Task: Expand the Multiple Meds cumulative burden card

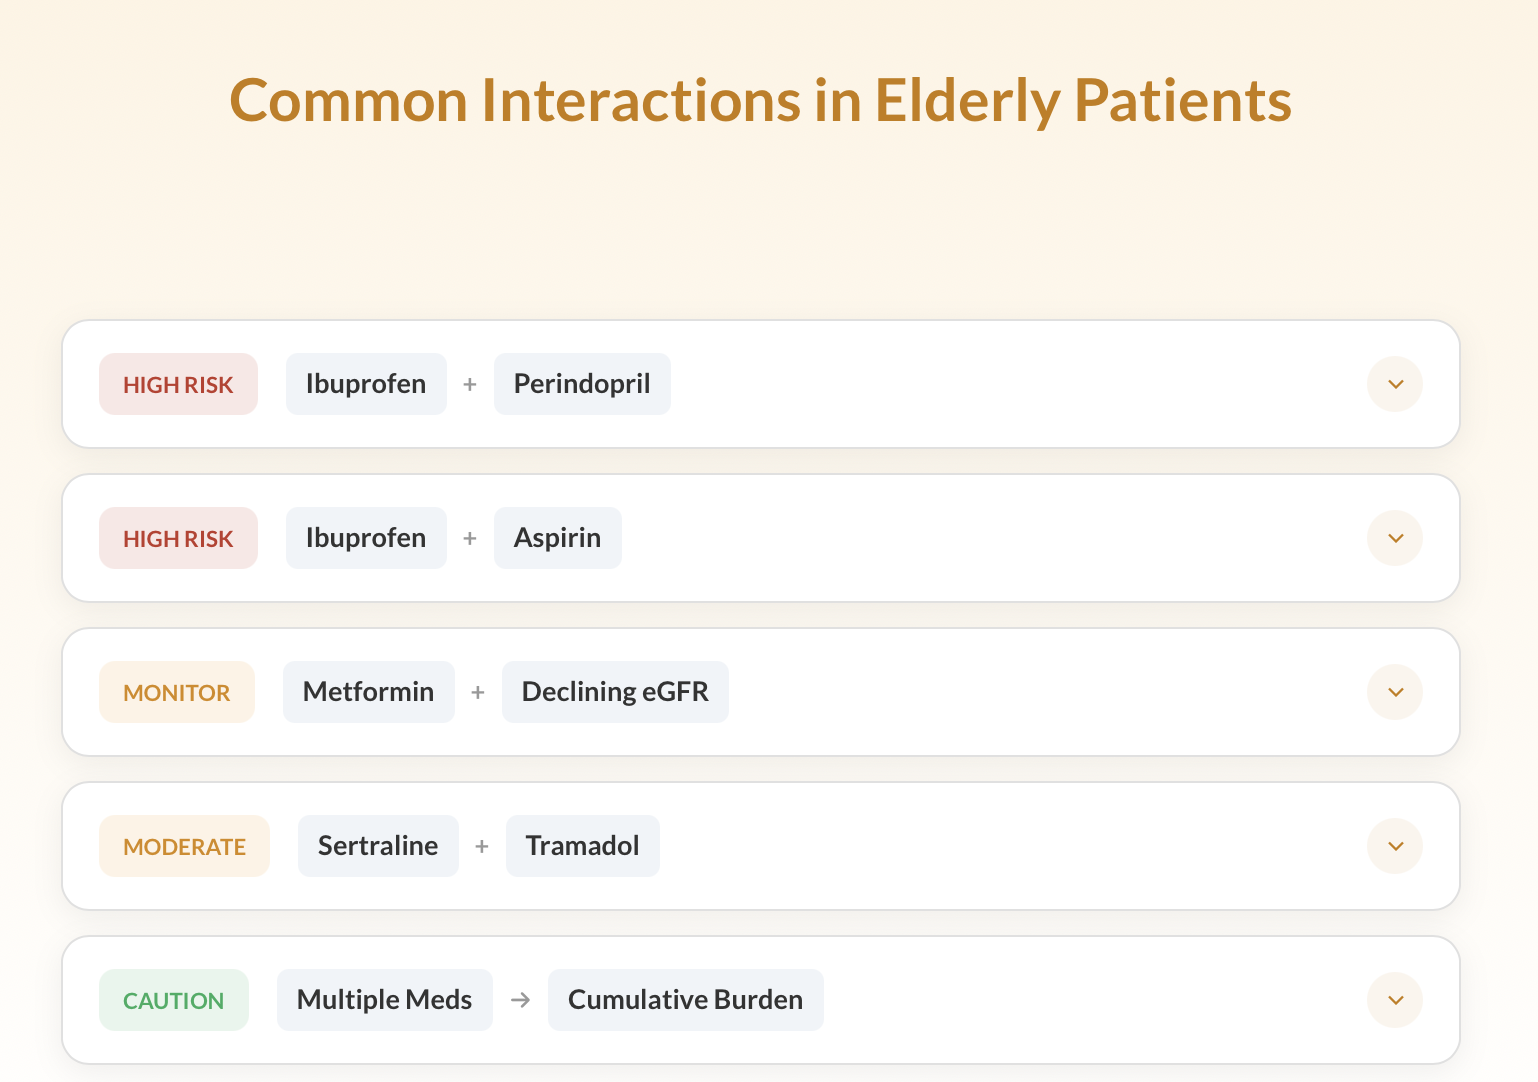Action: click(1395, 999)
